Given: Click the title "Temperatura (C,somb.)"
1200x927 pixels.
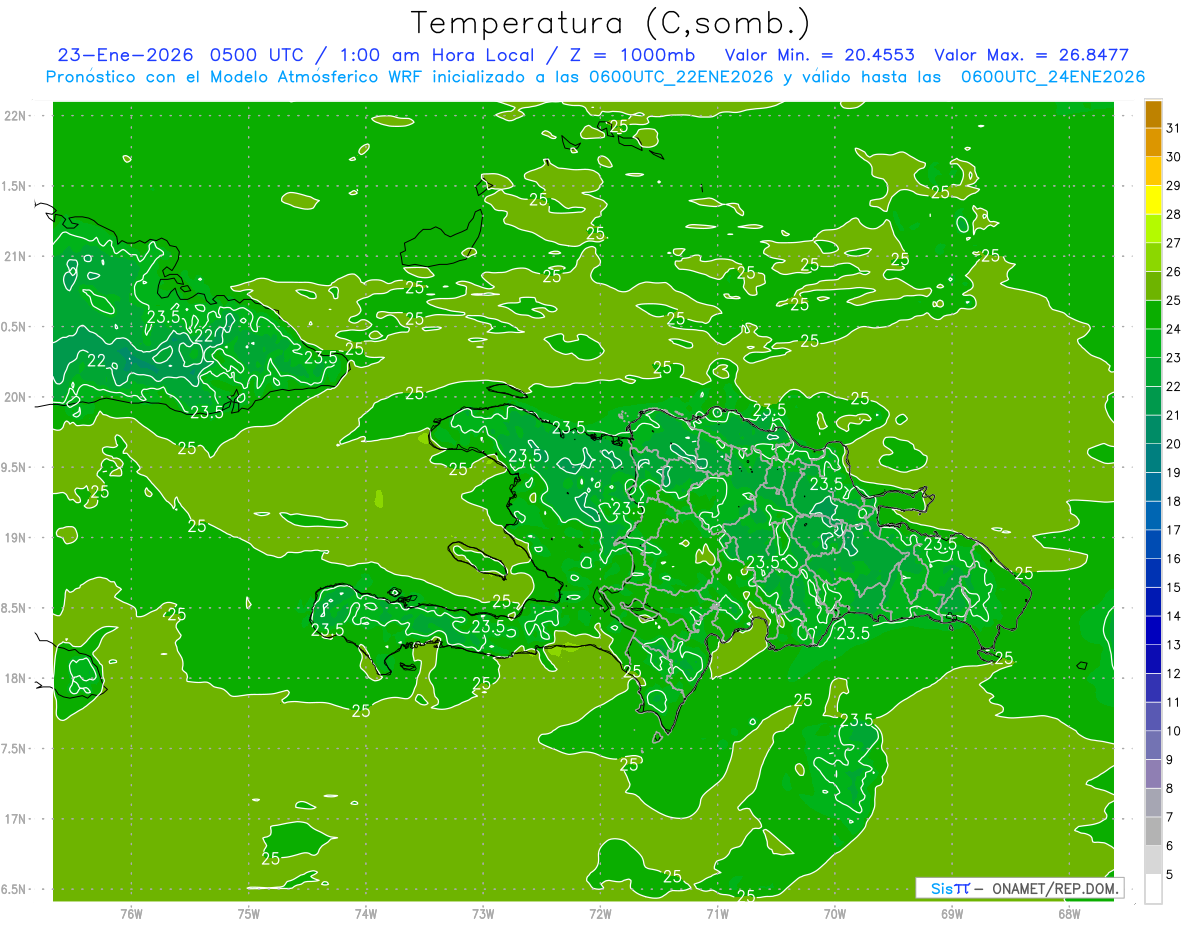Looking at the screenshot, I should (611, 24).
